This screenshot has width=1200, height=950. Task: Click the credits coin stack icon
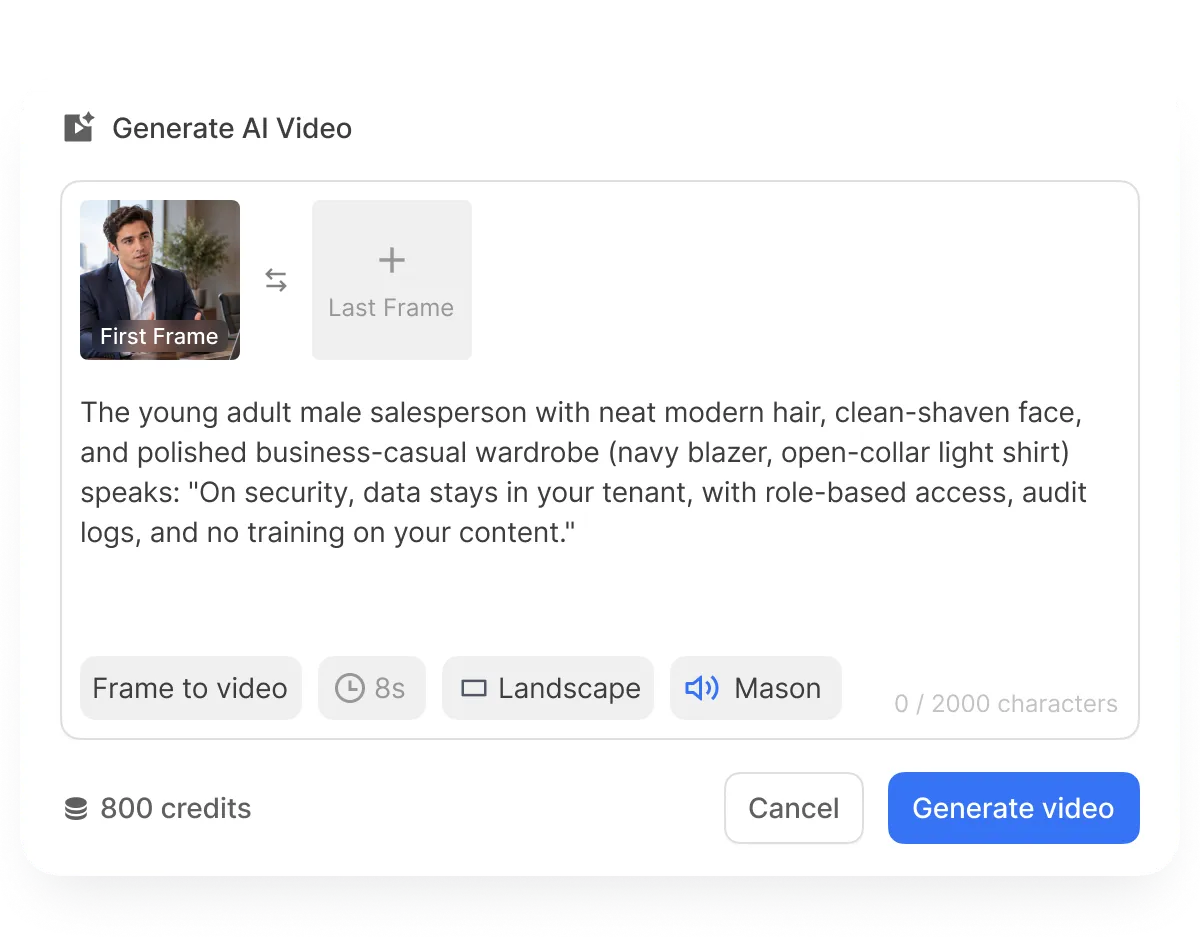pyautogui.click(x=76, y=808)
